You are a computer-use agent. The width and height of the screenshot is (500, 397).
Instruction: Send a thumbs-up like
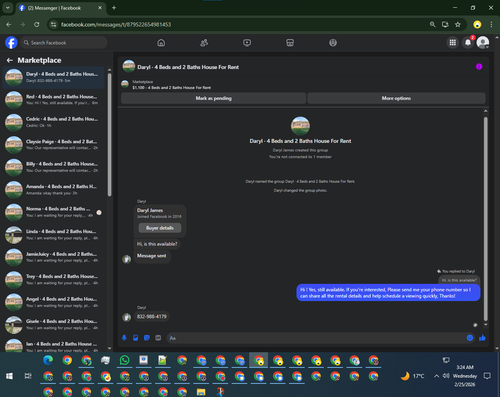[482, 338]
